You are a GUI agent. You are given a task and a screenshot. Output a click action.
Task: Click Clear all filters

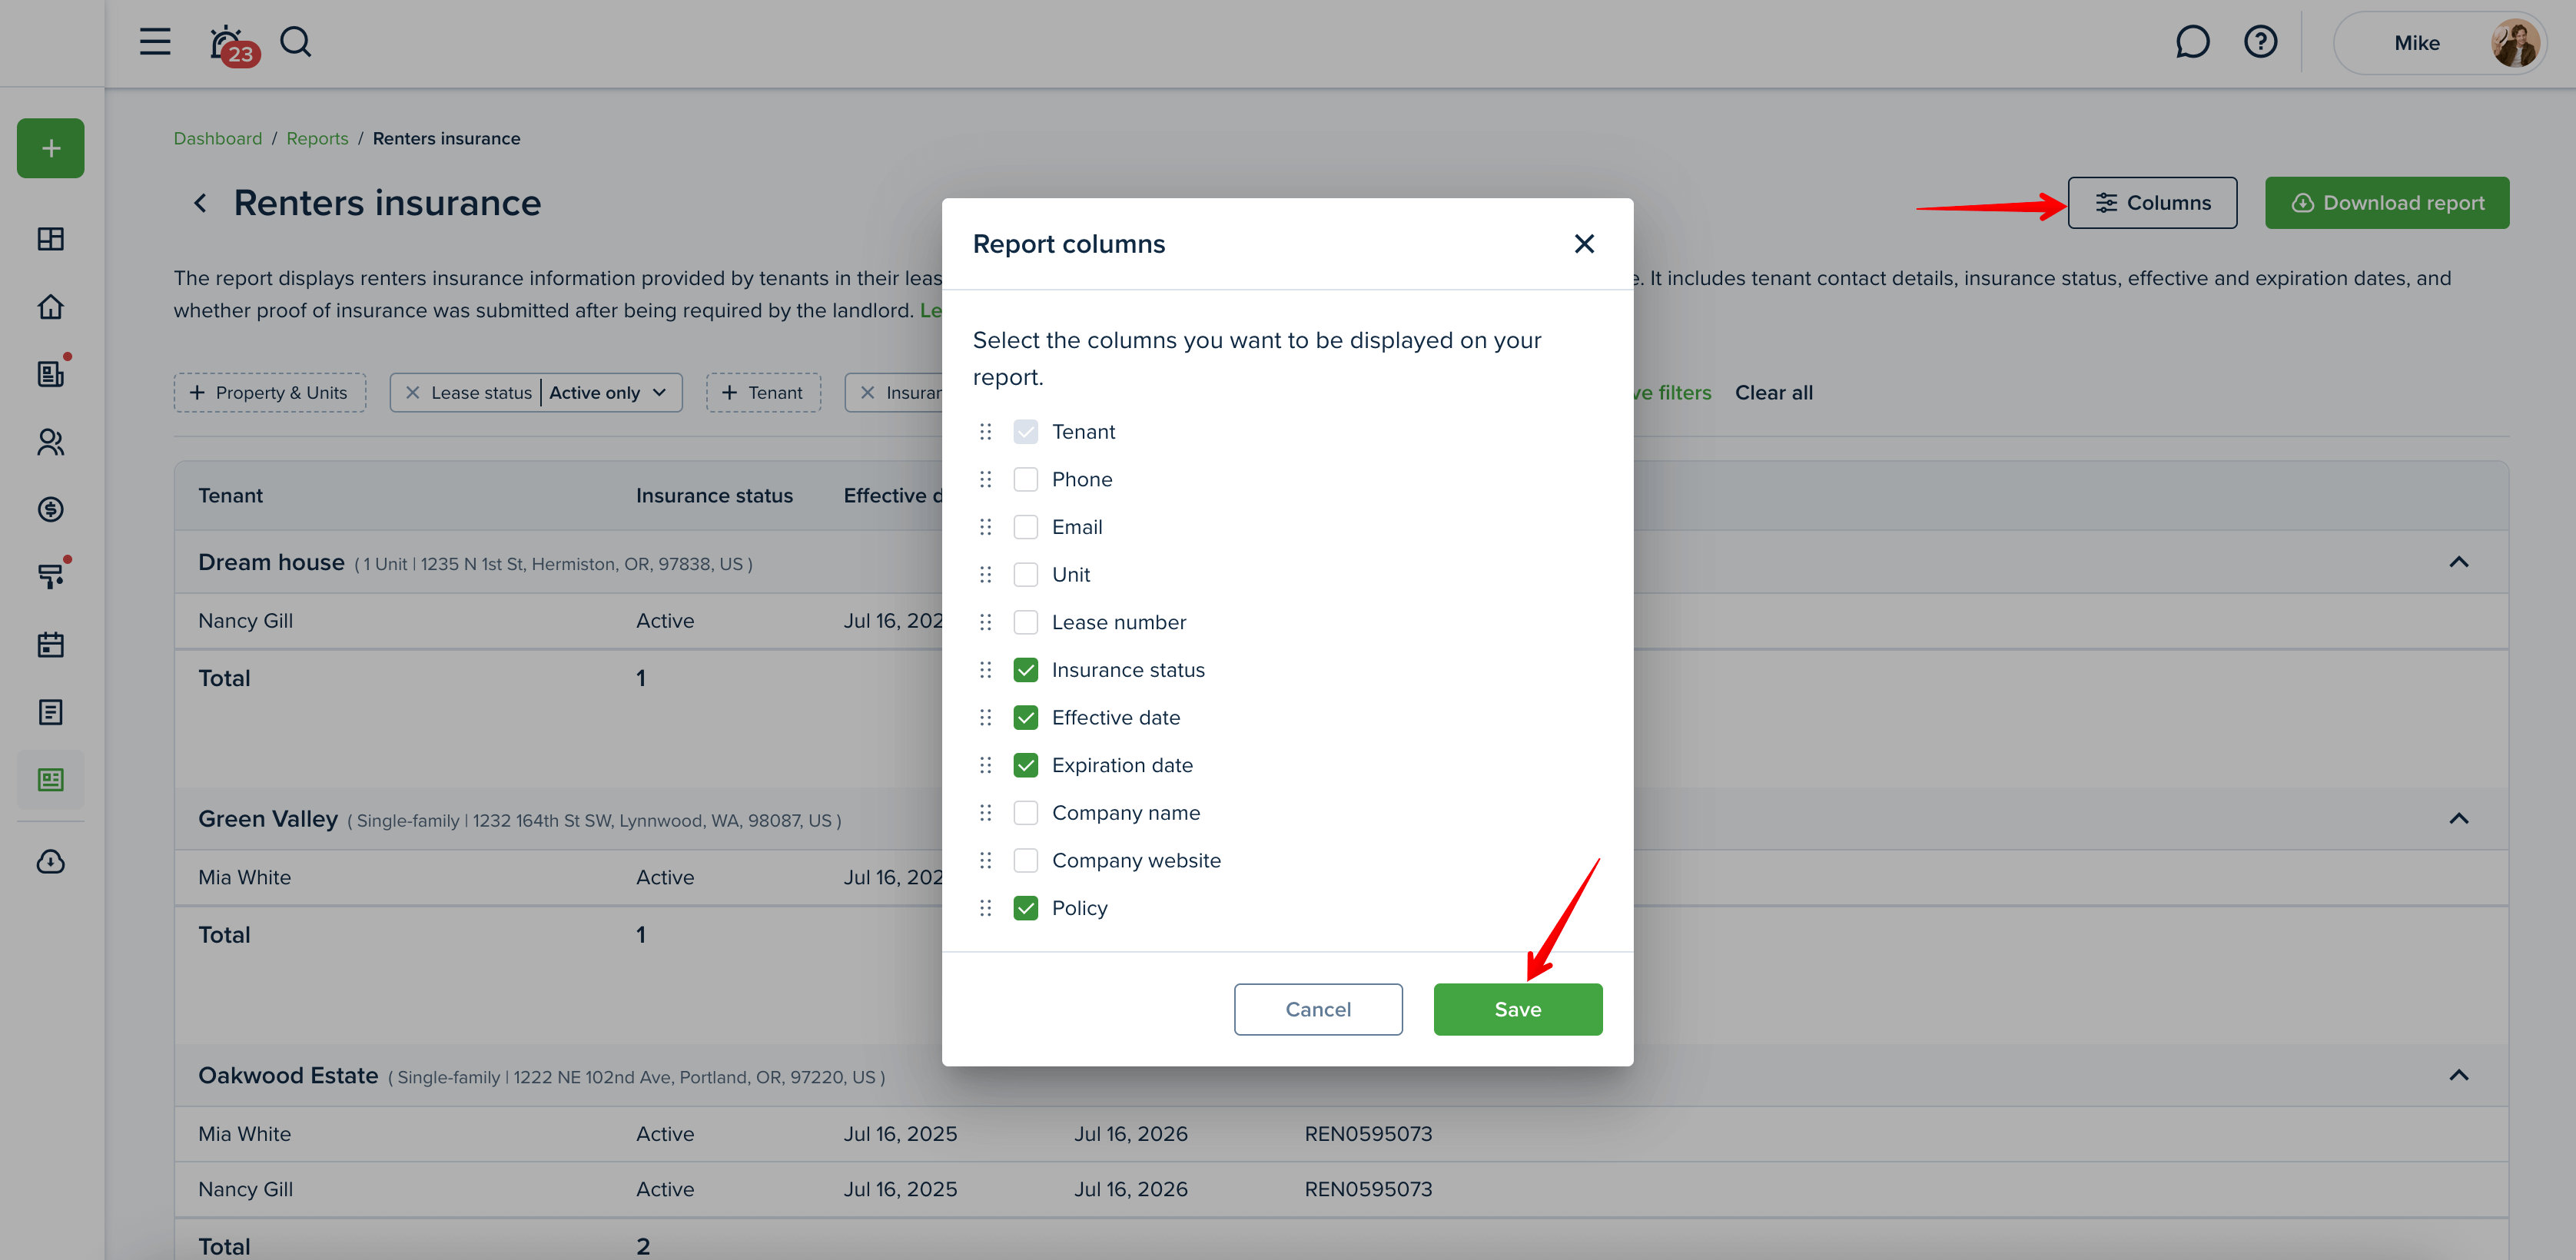1773,393
